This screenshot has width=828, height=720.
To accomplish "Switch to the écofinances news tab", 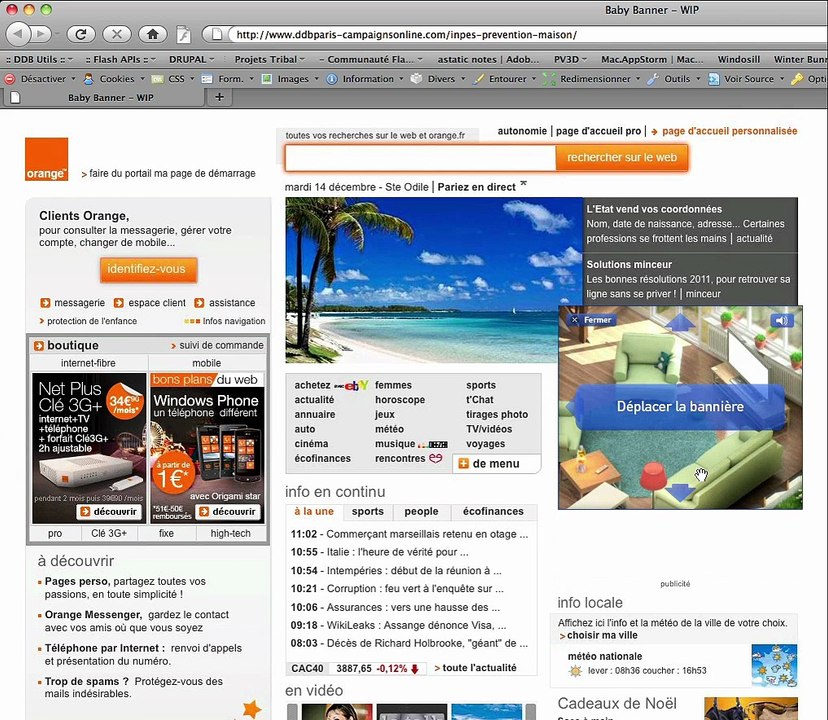I will pos(493,511).
